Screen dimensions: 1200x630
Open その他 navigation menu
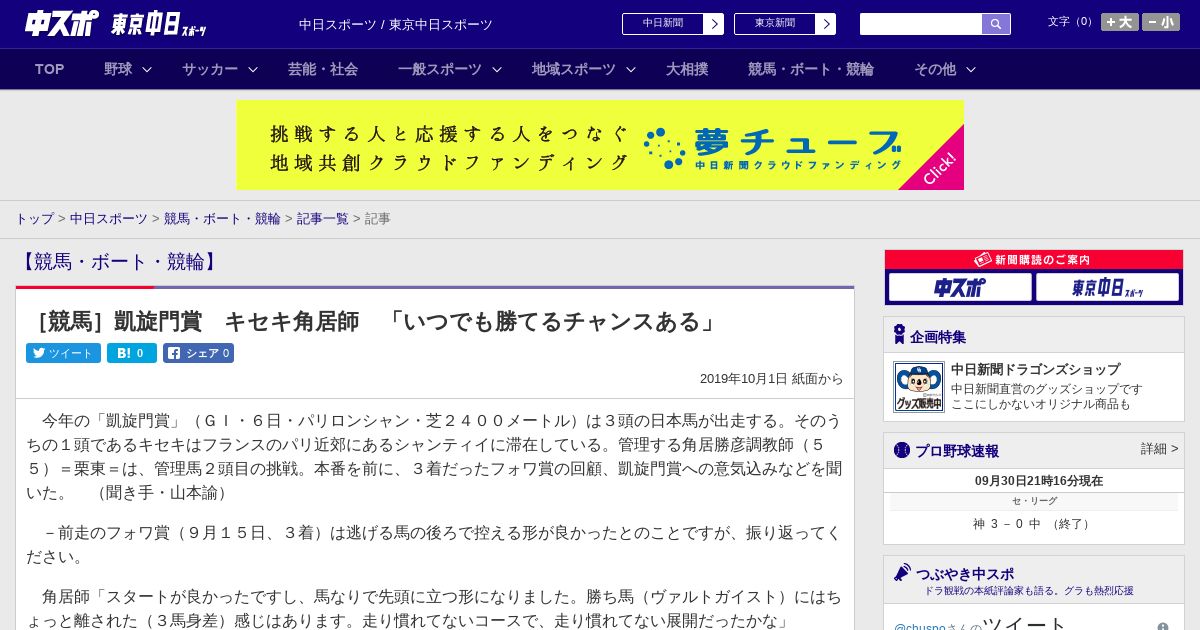[935, 69]
